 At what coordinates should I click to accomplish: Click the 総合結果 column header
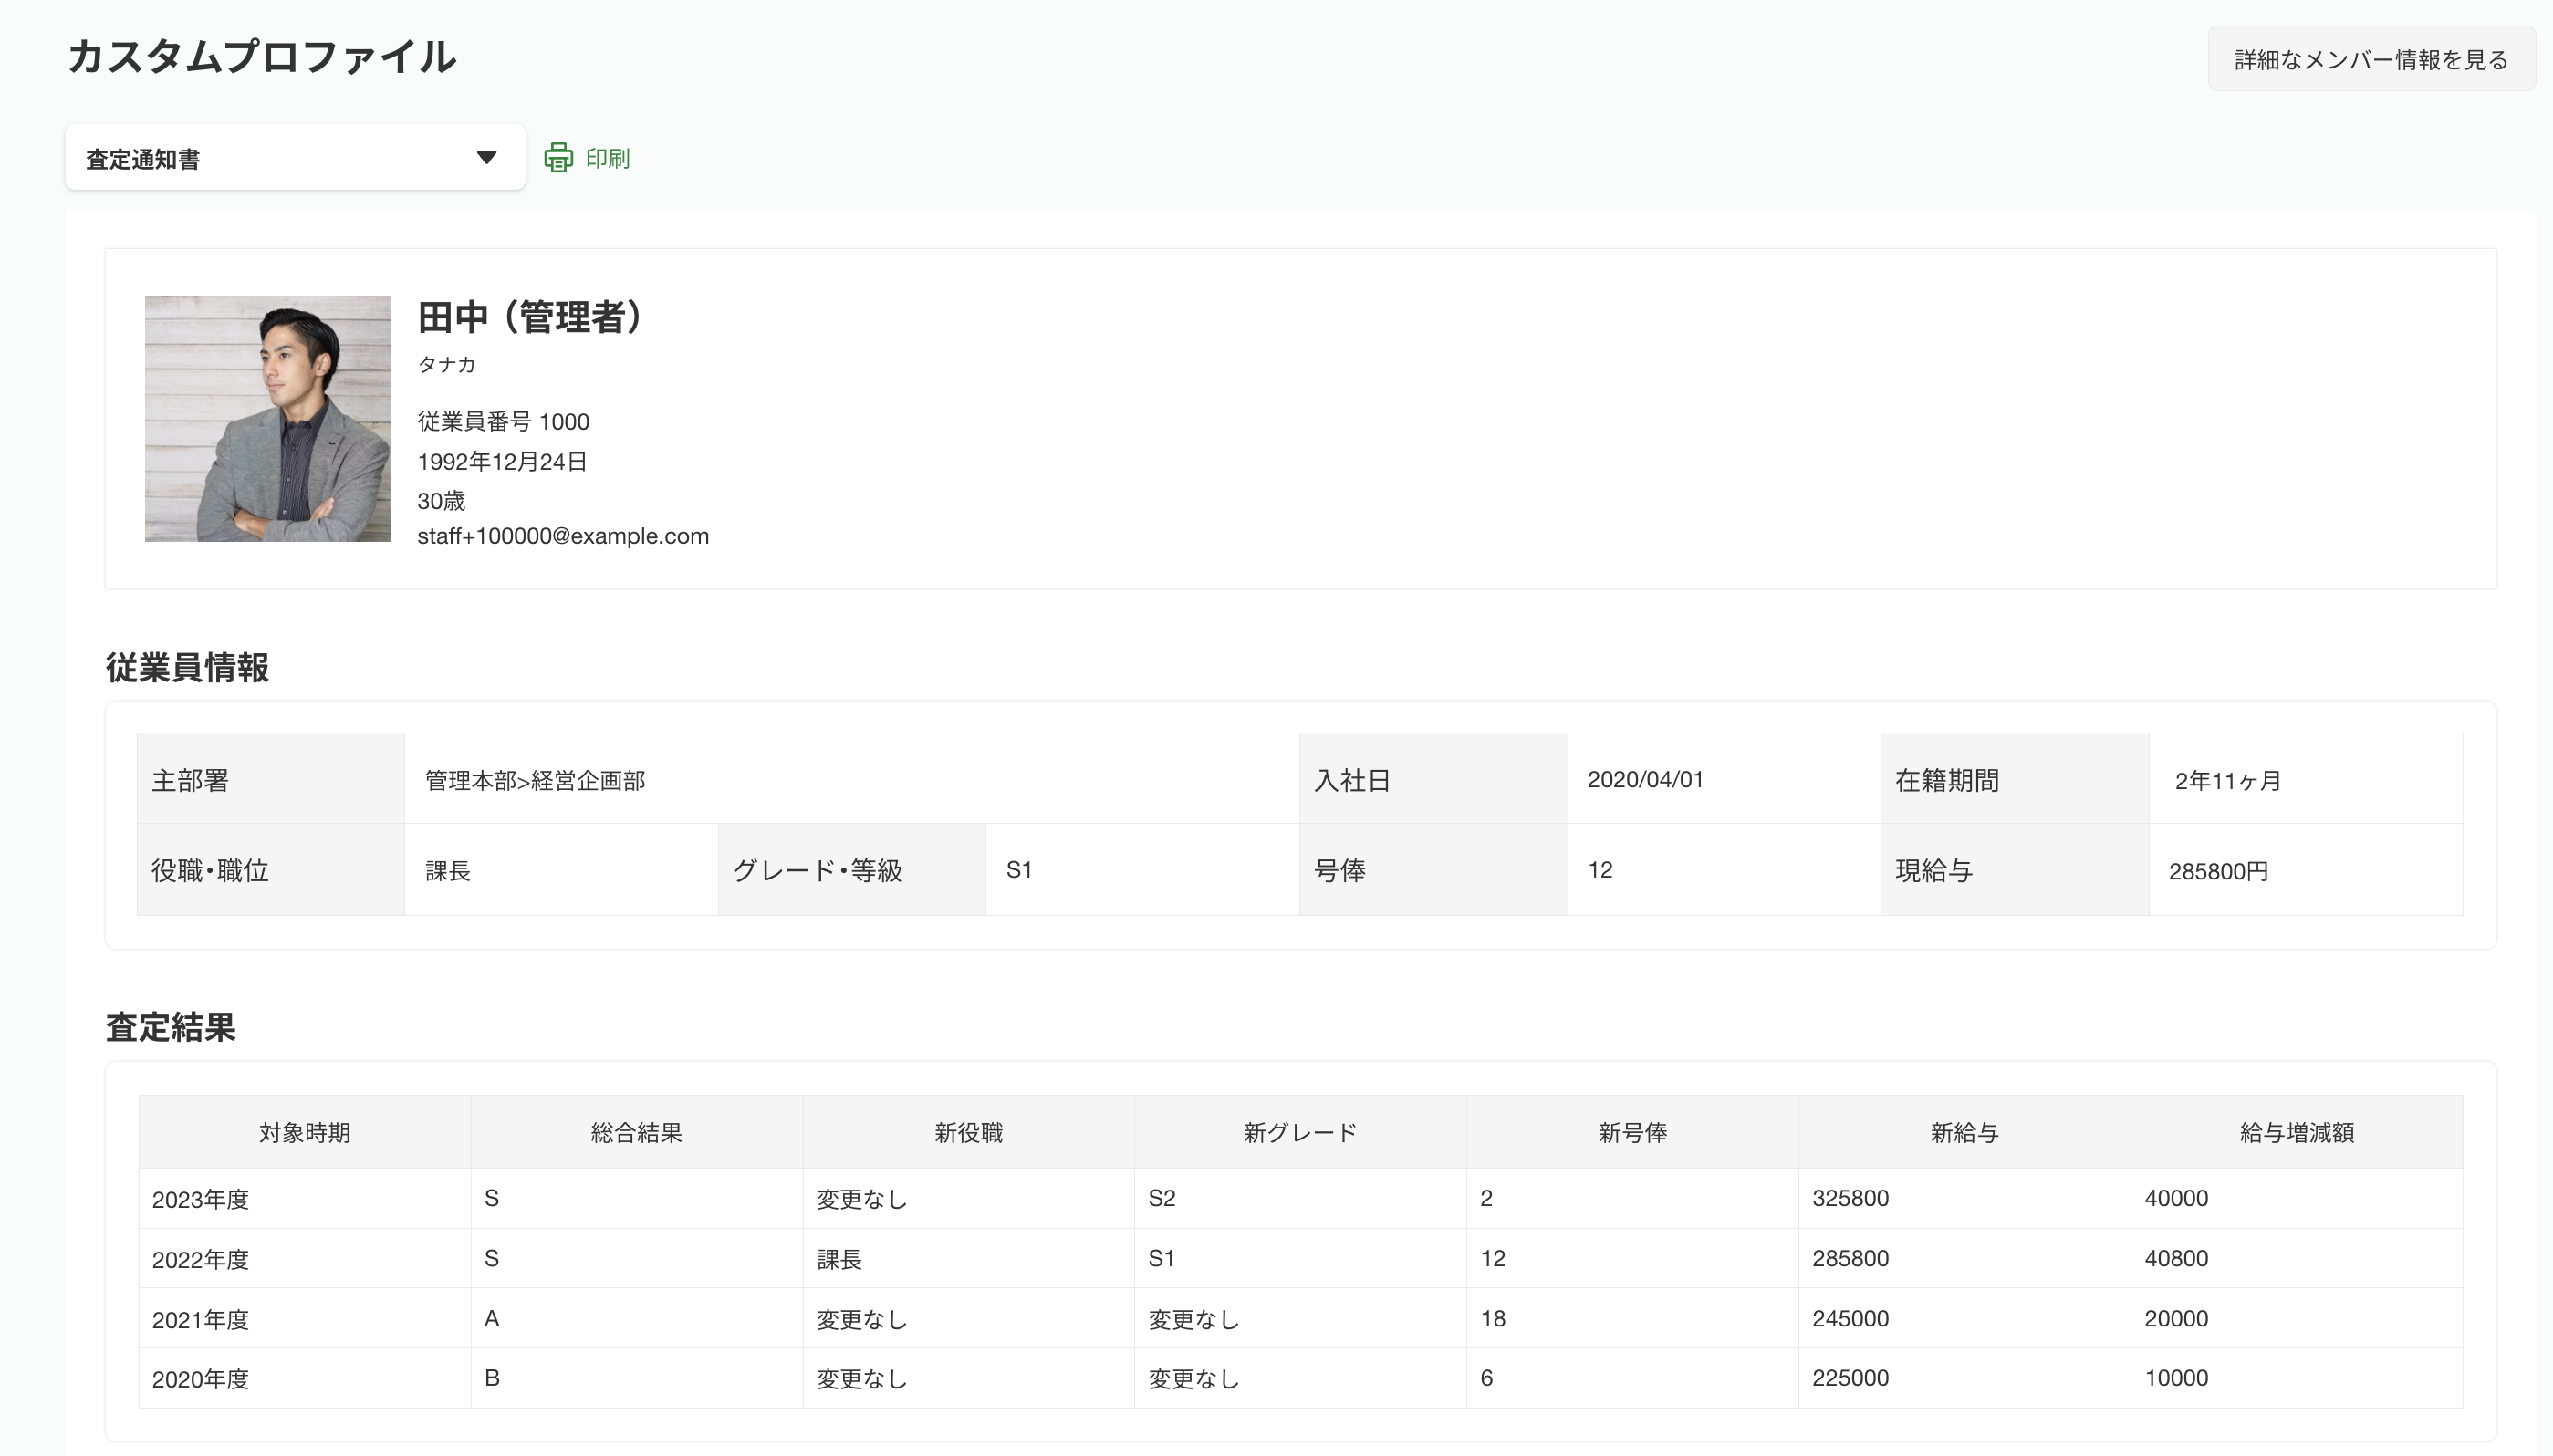[x=636, y=1133]
